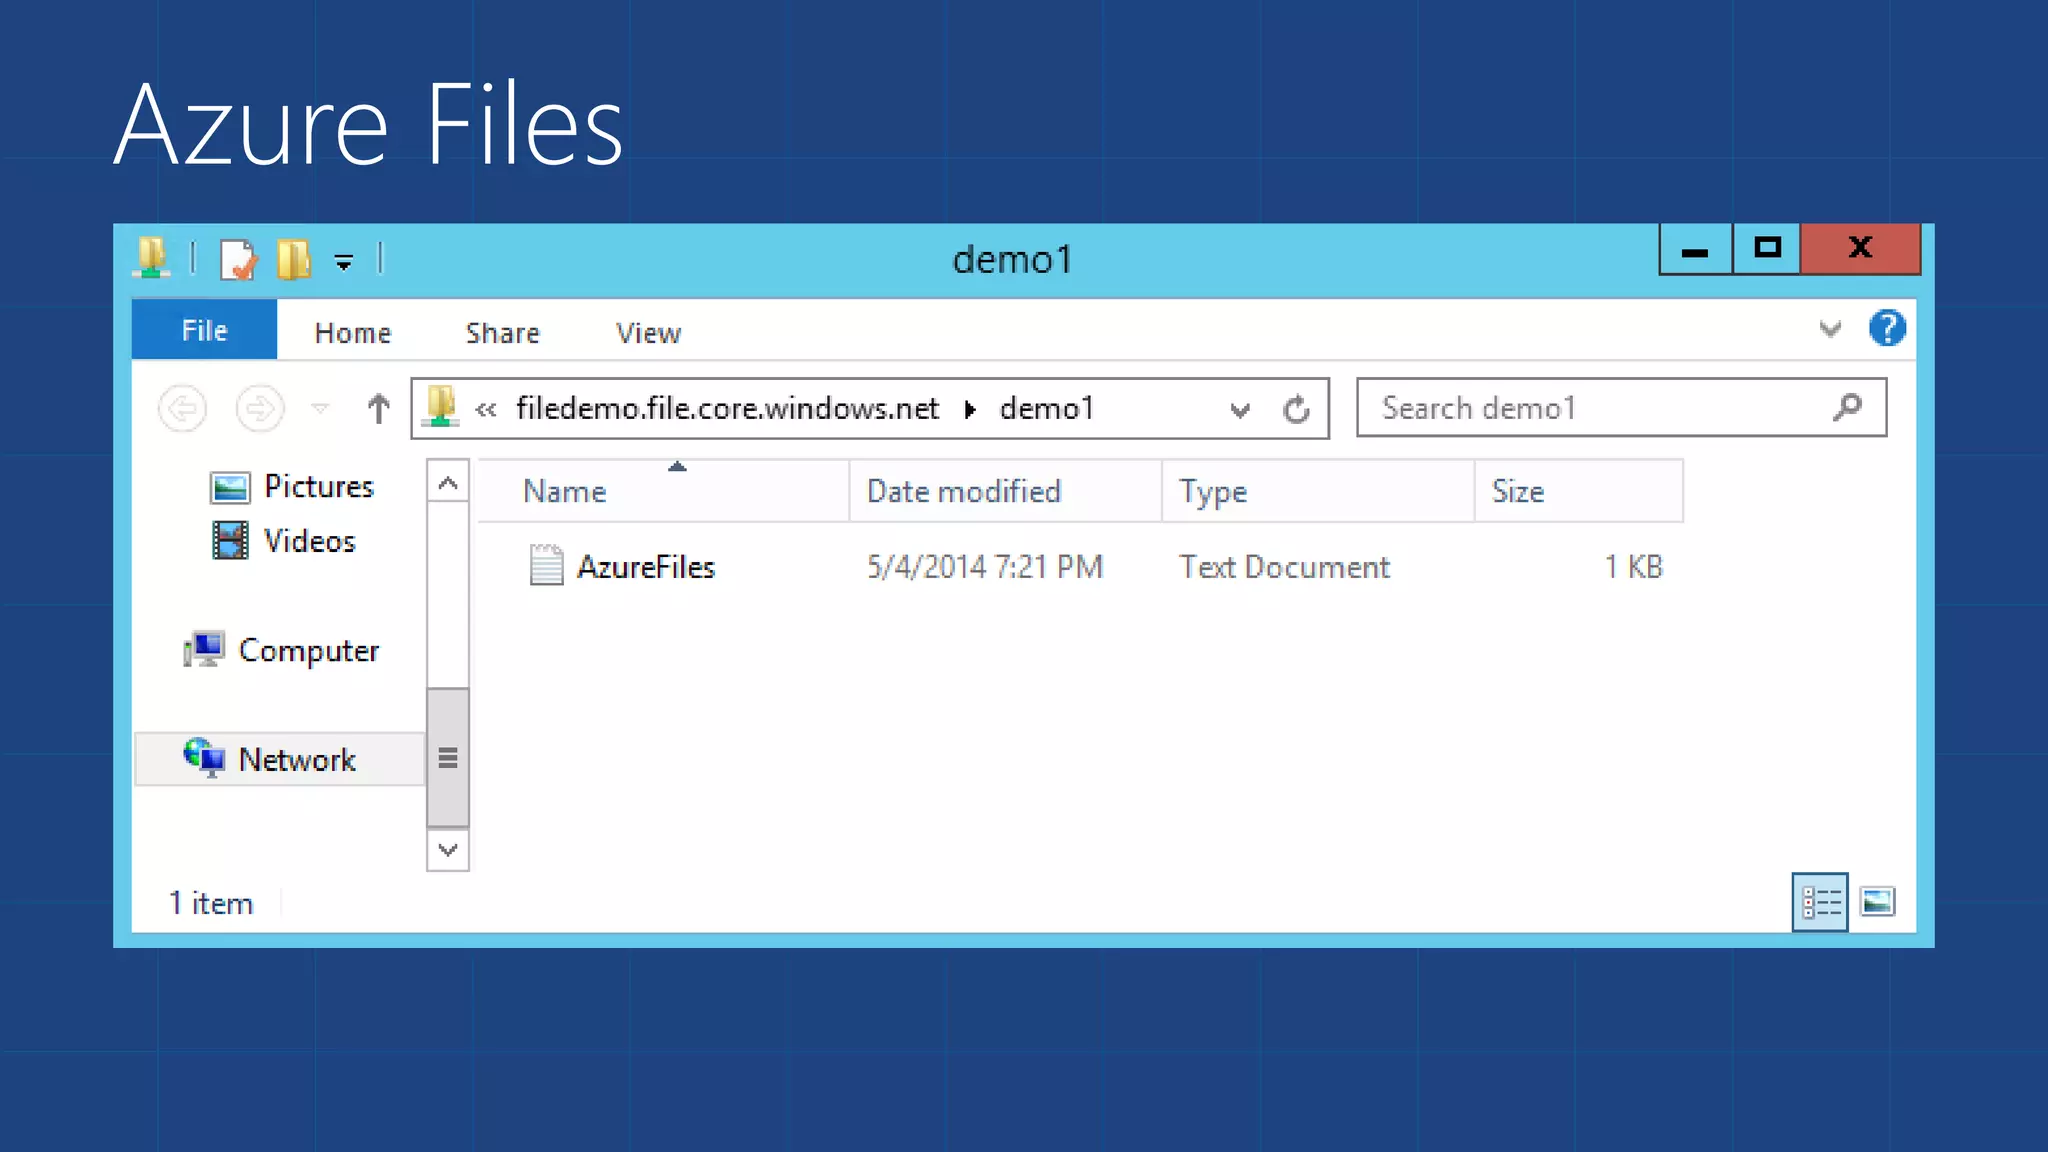
Task: Open Help with question mark icon
Action: tap(1887, 328)
